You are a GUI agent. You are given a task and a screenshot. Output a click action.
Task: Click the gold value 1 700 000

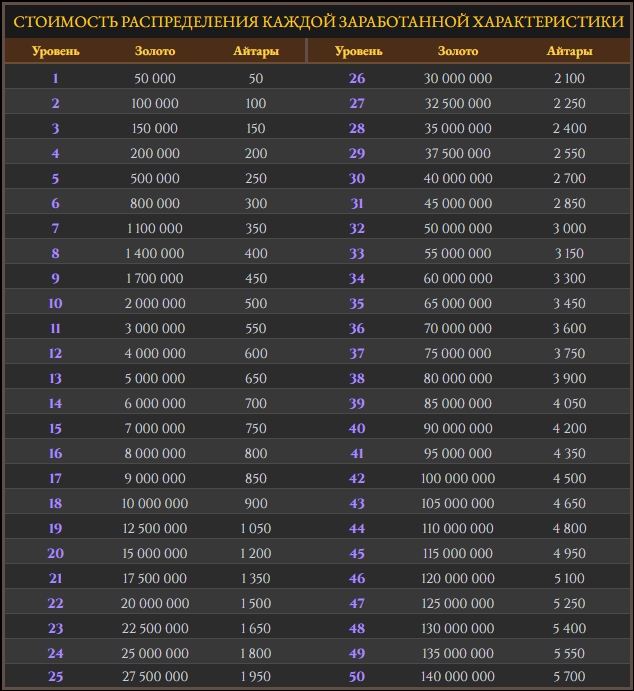coord(155,279)
